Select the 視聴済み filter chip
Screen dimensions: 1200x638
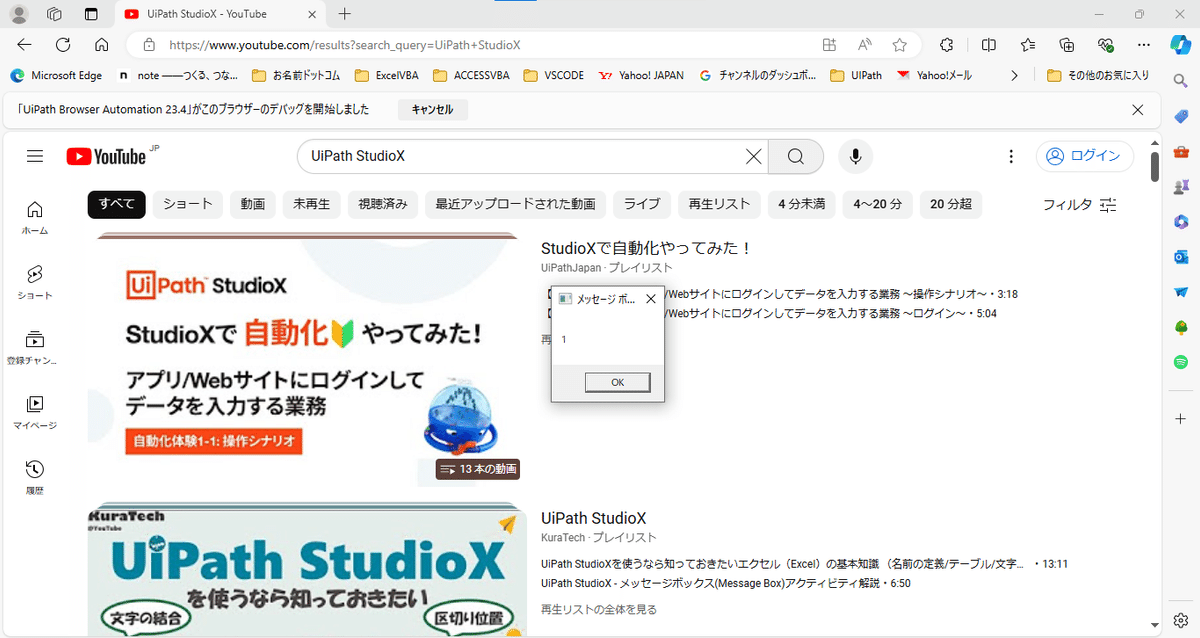[x=384, y=204]
